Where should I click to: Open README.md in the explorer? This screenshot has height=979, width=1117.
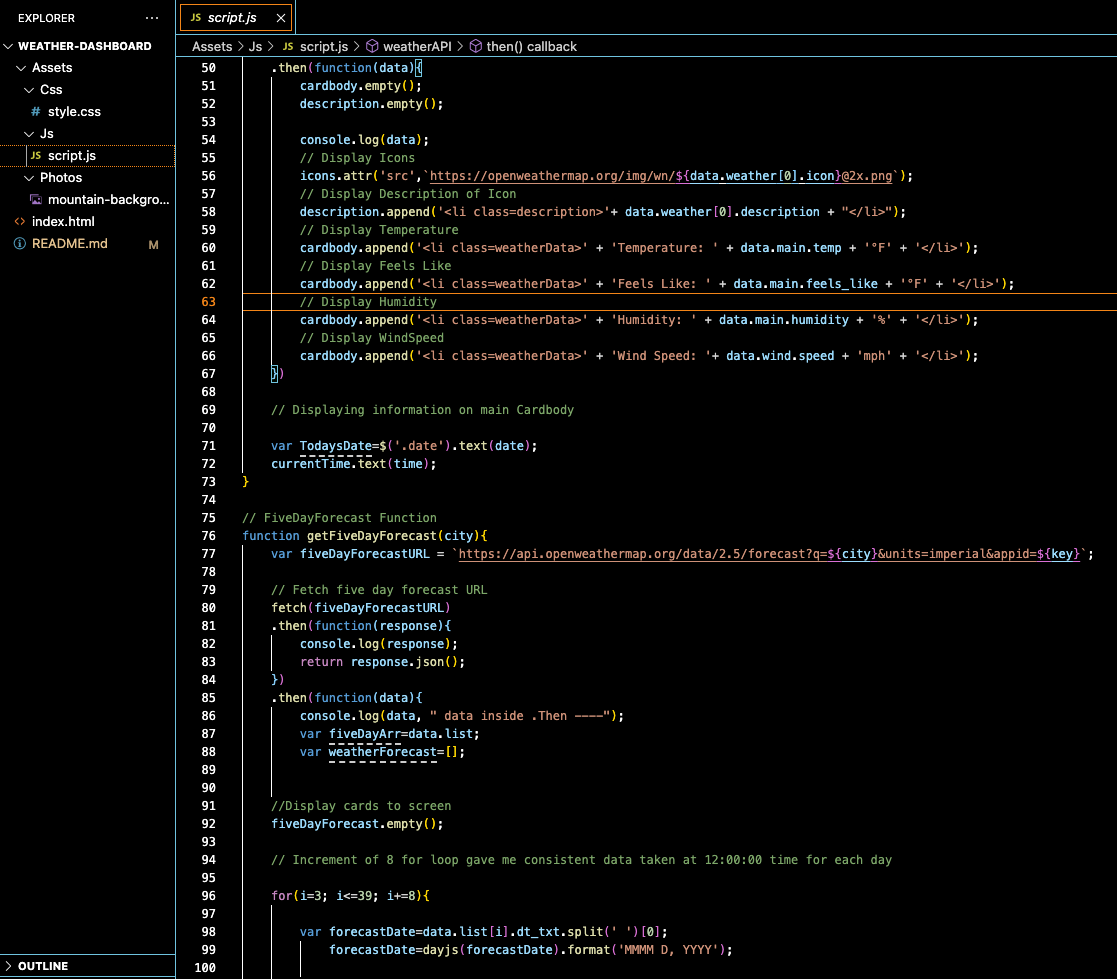tap(69, 244)
